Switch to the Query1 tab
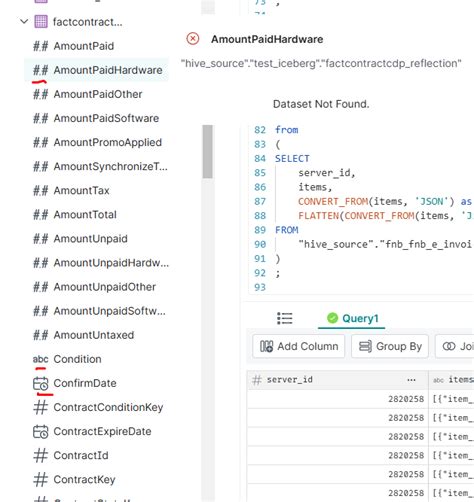 tap(352, 319)
